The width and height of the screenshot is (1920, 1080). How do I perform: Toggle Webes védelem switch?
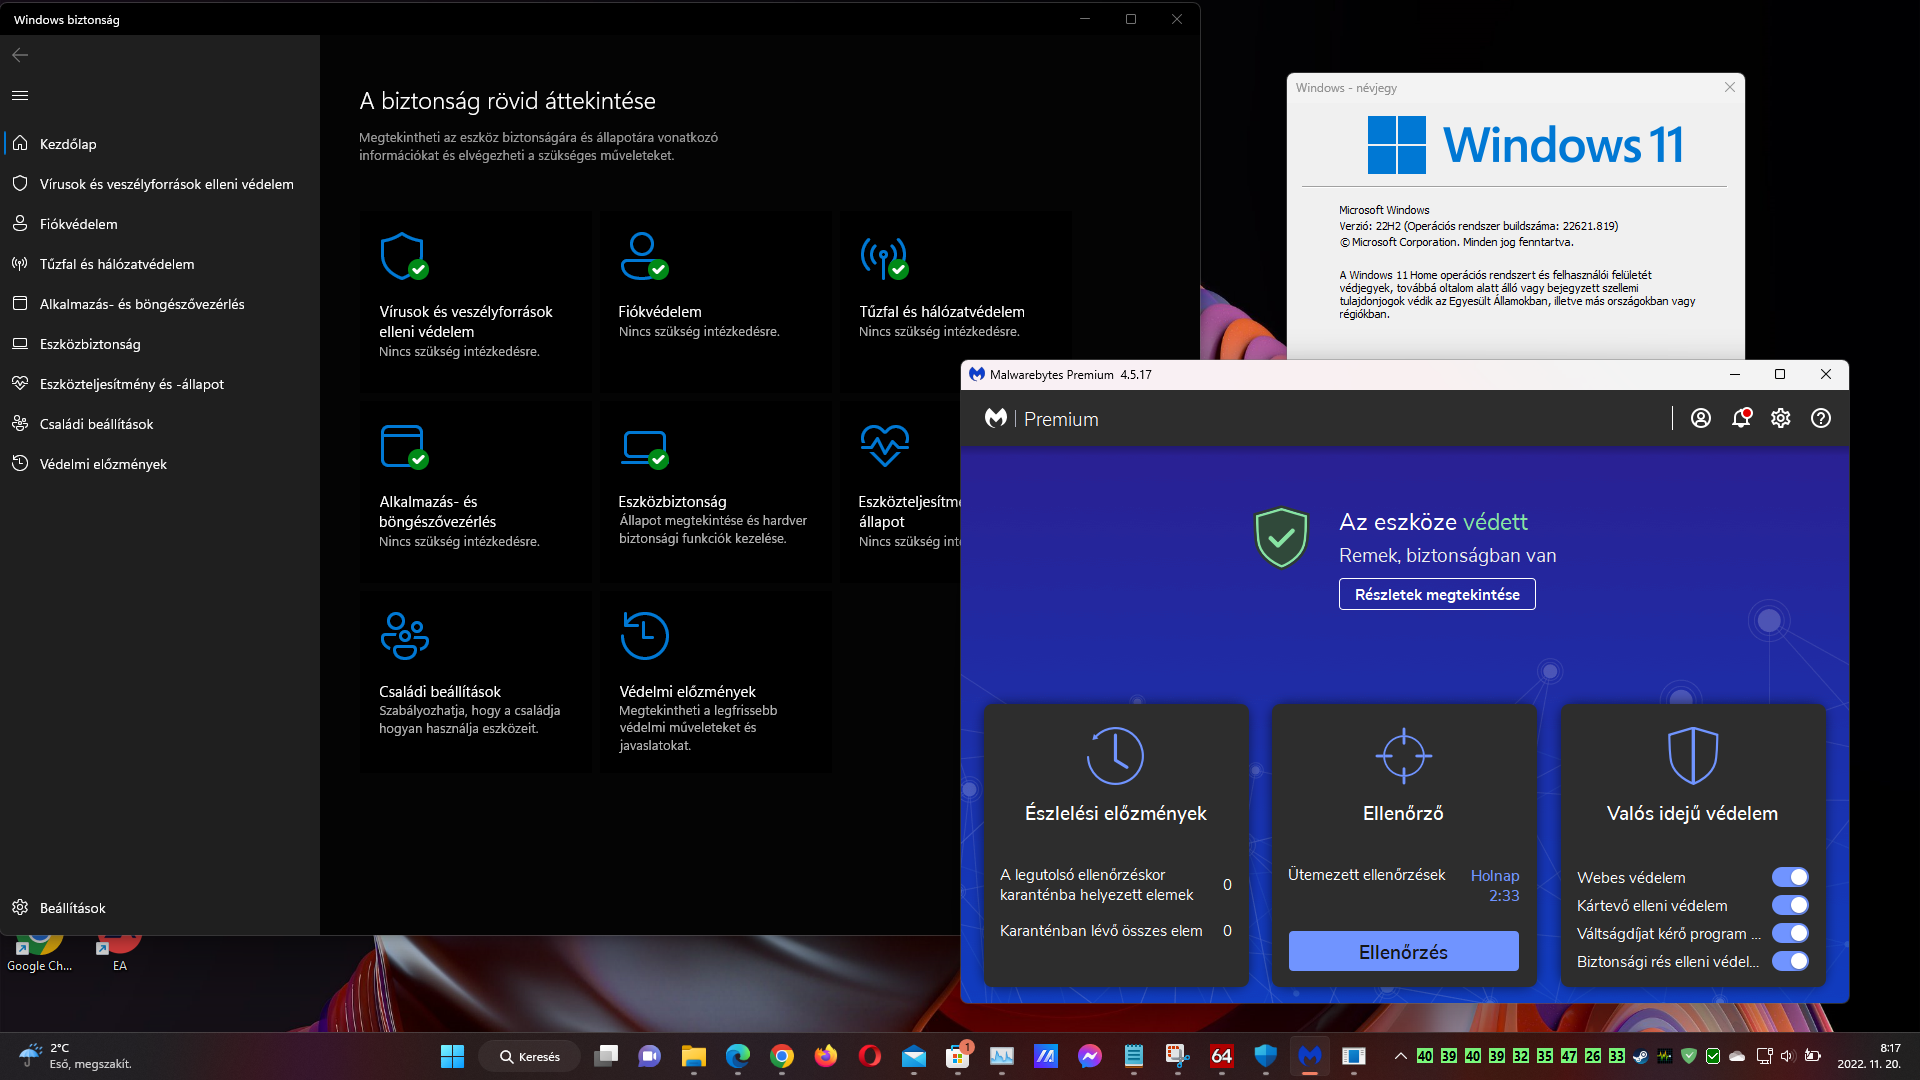pyautogui.click(x=1789, y=877)
